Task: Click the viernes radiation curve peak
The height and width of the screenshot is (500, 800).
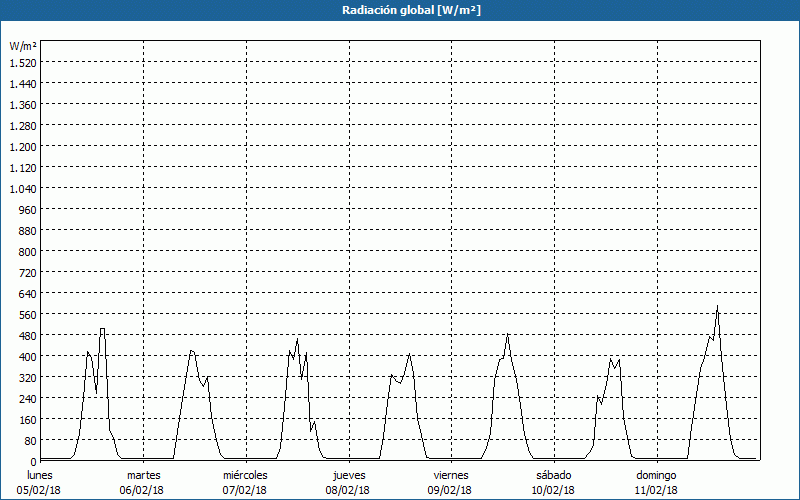Action: pyautogui.click(x=508, y=335)
